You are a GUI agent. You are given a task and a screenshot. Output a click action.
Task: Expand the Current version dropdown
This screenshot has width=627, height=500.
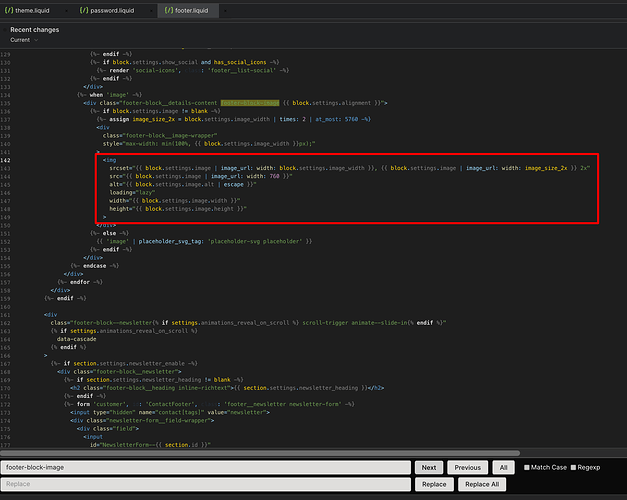pos(28,40)
